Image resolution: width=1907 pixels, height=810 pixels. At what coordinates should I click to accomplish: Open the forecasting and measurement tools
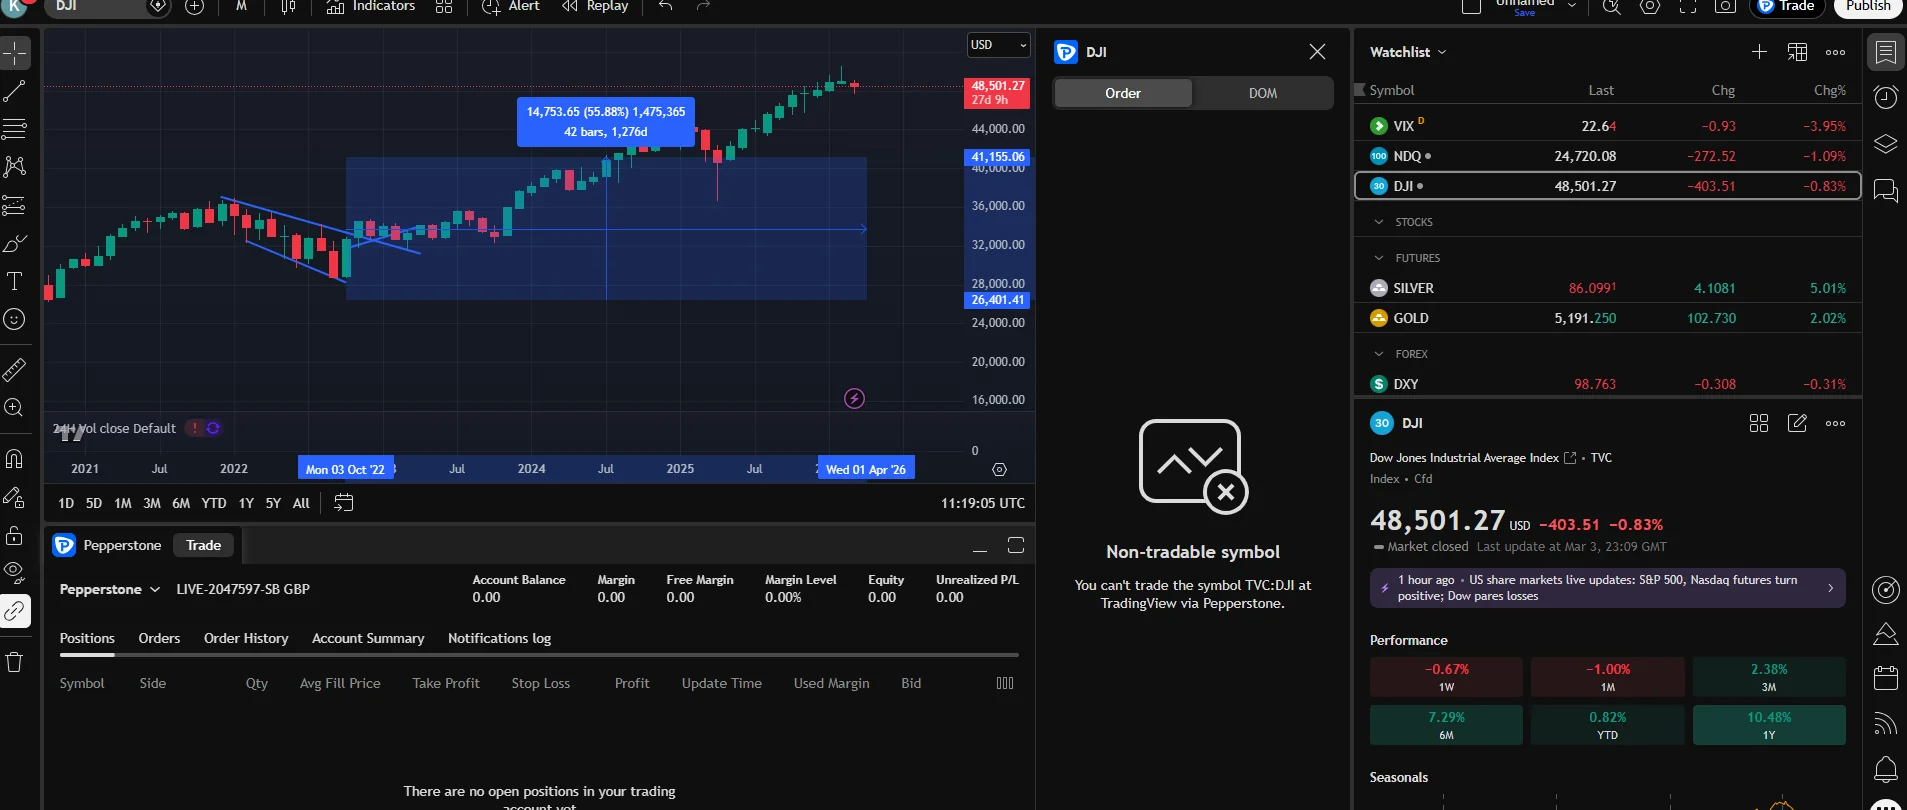15,205
